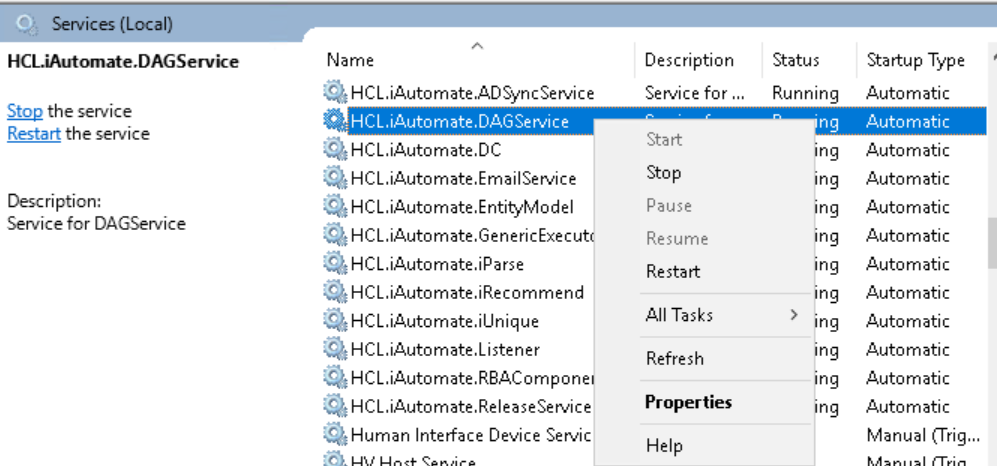Viewport: 997px width, 466px height.
Task: Click the 'Service for DAGService' description text
Action: click(96, 223)
